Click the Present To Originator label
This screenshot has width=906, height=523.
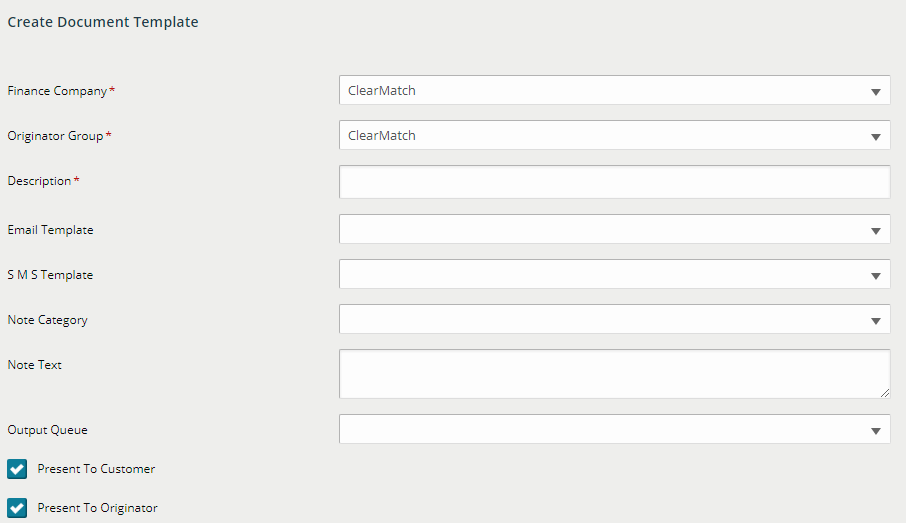click(x=98, y=508)
